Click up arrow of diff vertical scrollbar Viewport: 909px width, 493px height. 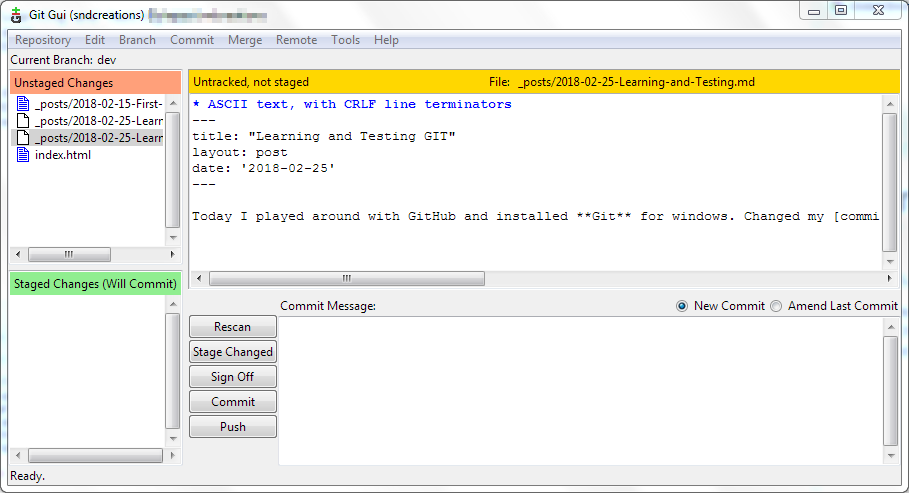click(x=890, y=104)
